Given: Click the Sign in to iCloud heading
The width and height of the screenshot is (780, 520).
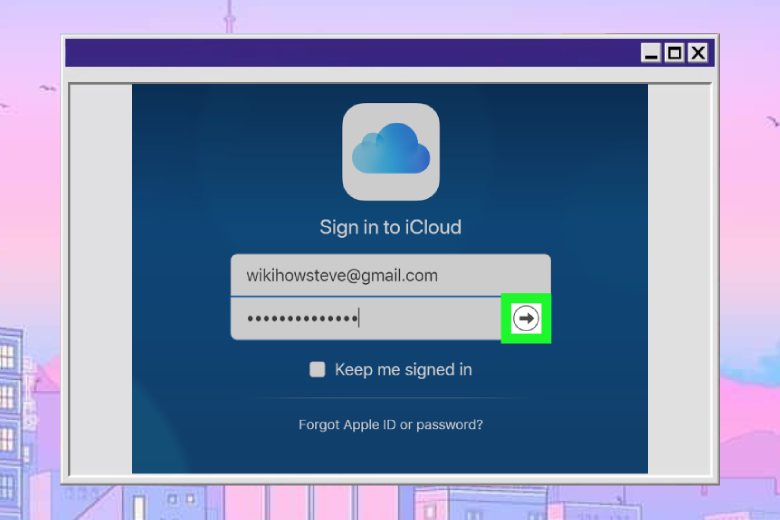Looking at the screenshot, I should [x=390, y=227].
